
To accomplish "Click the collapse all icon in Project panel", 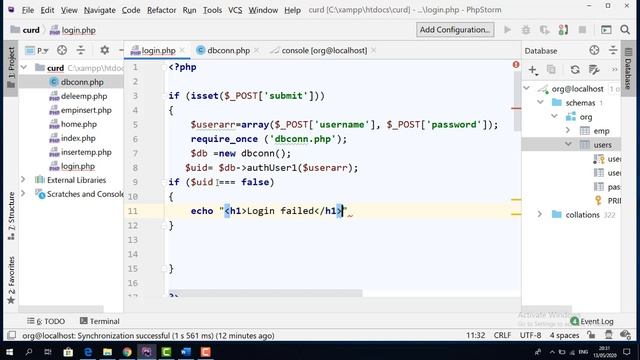I will point(81,50).
